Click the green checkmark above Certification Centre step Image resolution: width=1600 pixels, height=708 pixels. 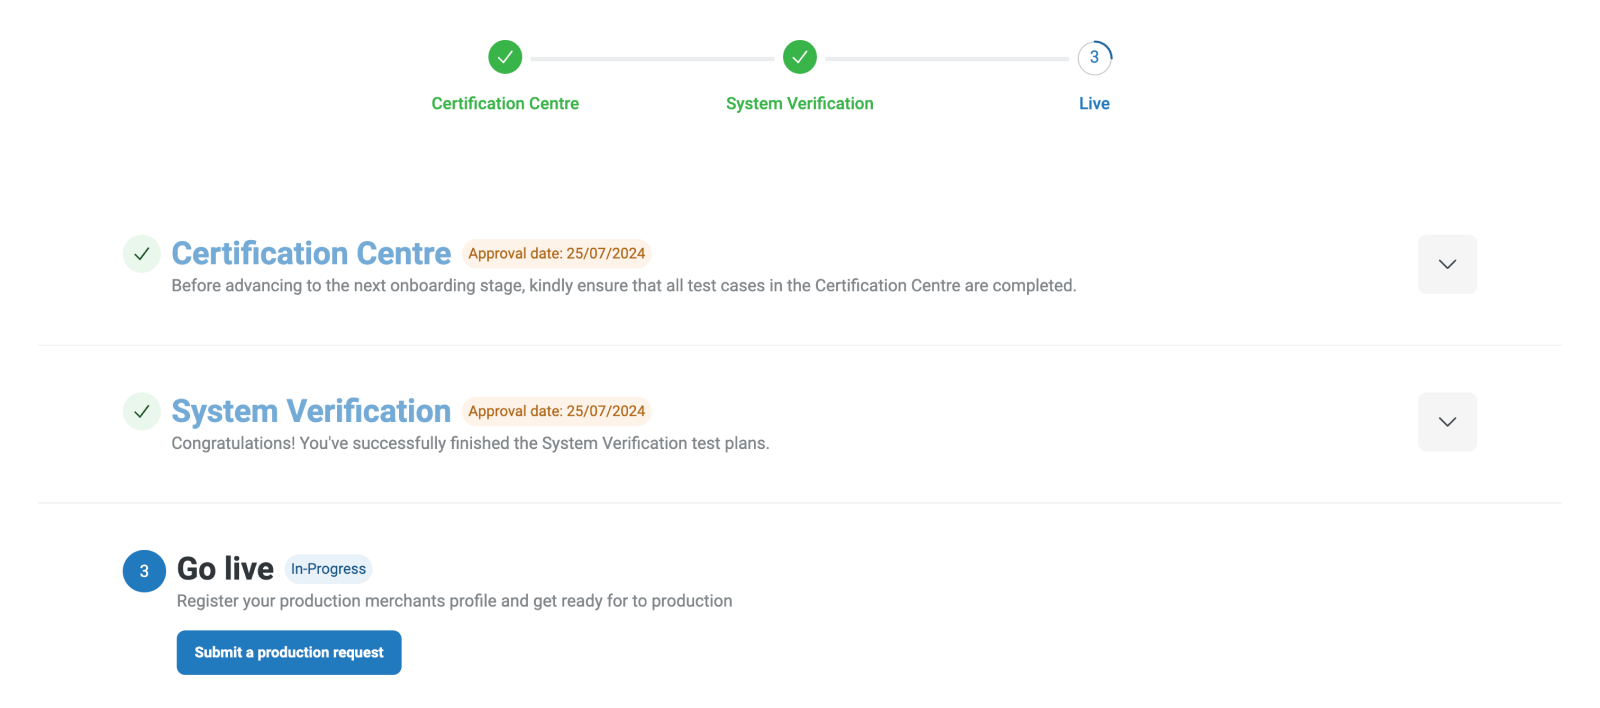pos(505,57)
